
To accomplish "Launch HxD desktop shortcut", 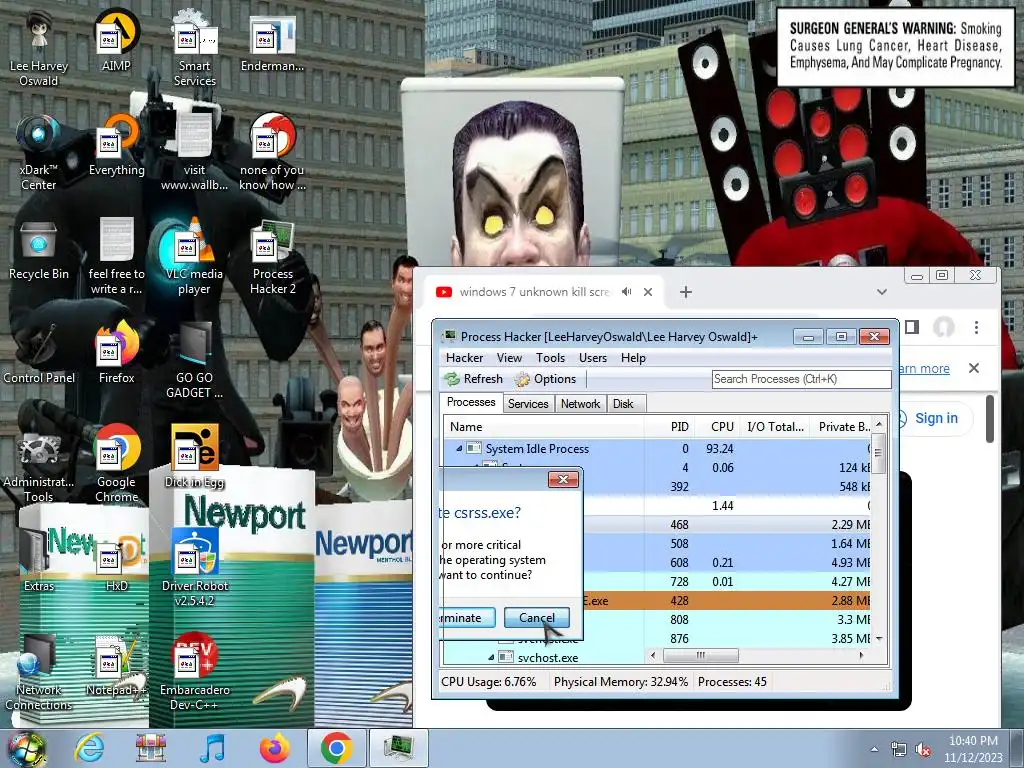I will (x=116, y=562).
